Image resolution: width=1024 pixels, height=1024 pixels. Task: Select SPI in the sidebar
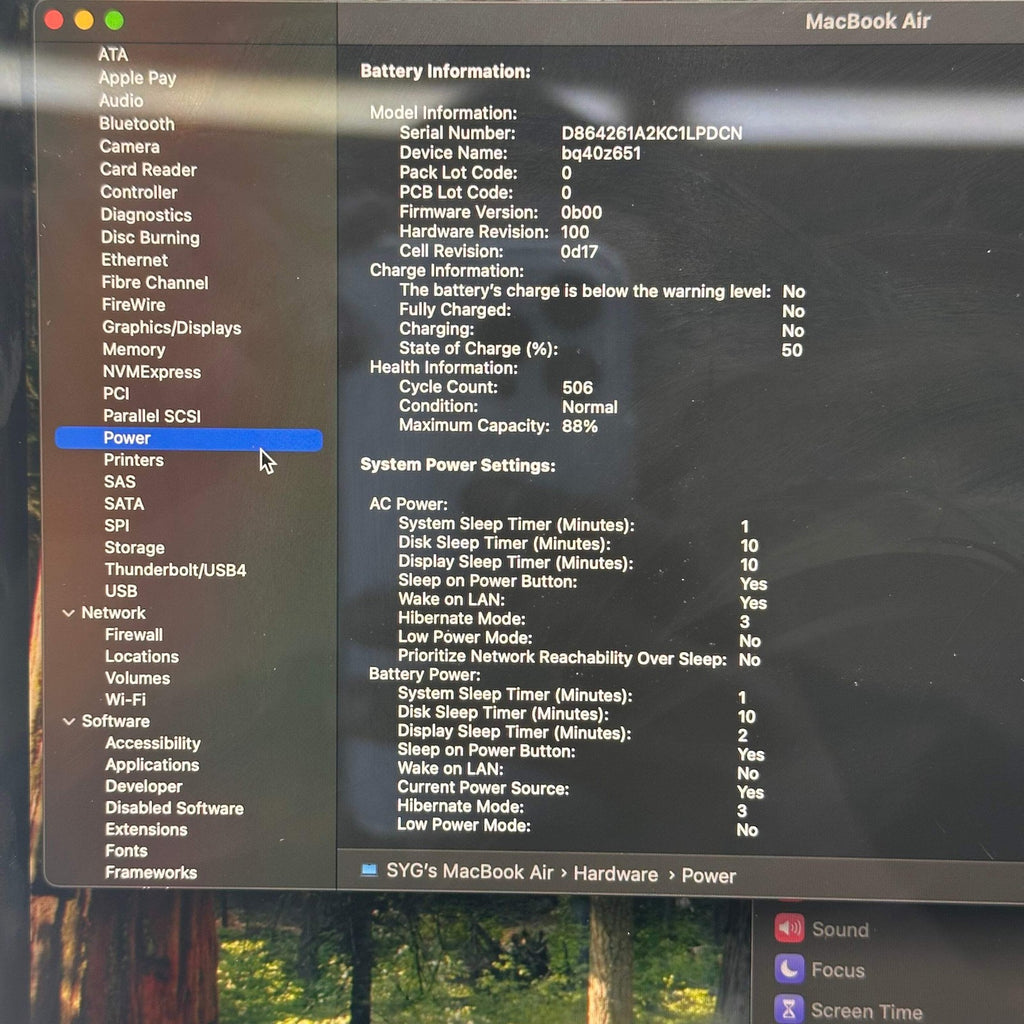coord(117,525)
